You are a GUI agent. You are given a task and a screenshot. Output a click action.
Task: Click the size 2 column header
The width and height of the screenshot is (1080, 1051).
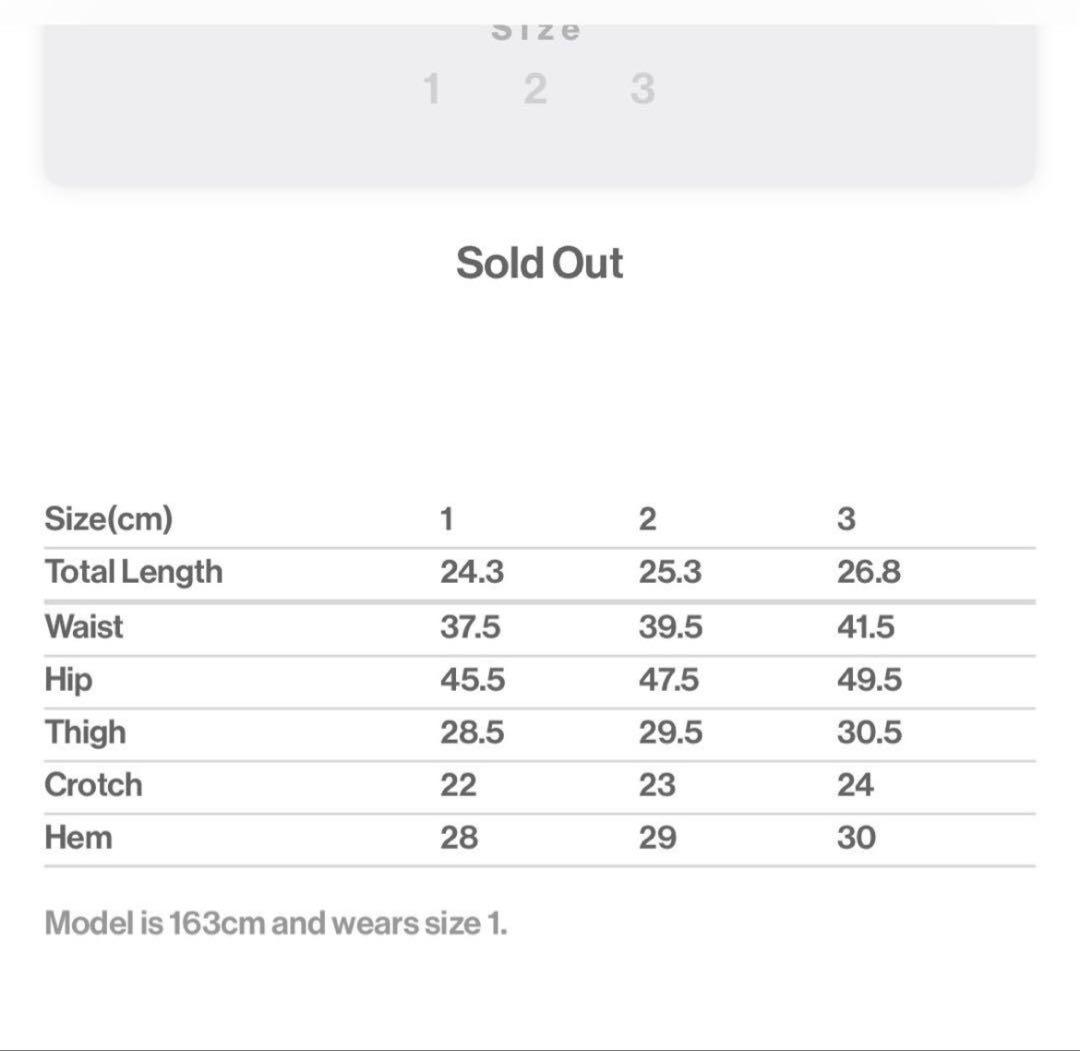[x=648, y=519]
